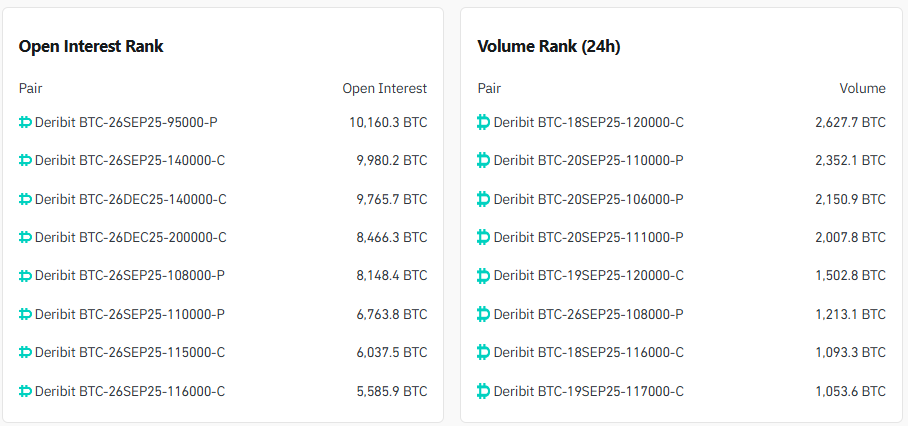
Task: Click Deribit icon beside BTC-18SEP25-120000-C
Action: [484, 122]
